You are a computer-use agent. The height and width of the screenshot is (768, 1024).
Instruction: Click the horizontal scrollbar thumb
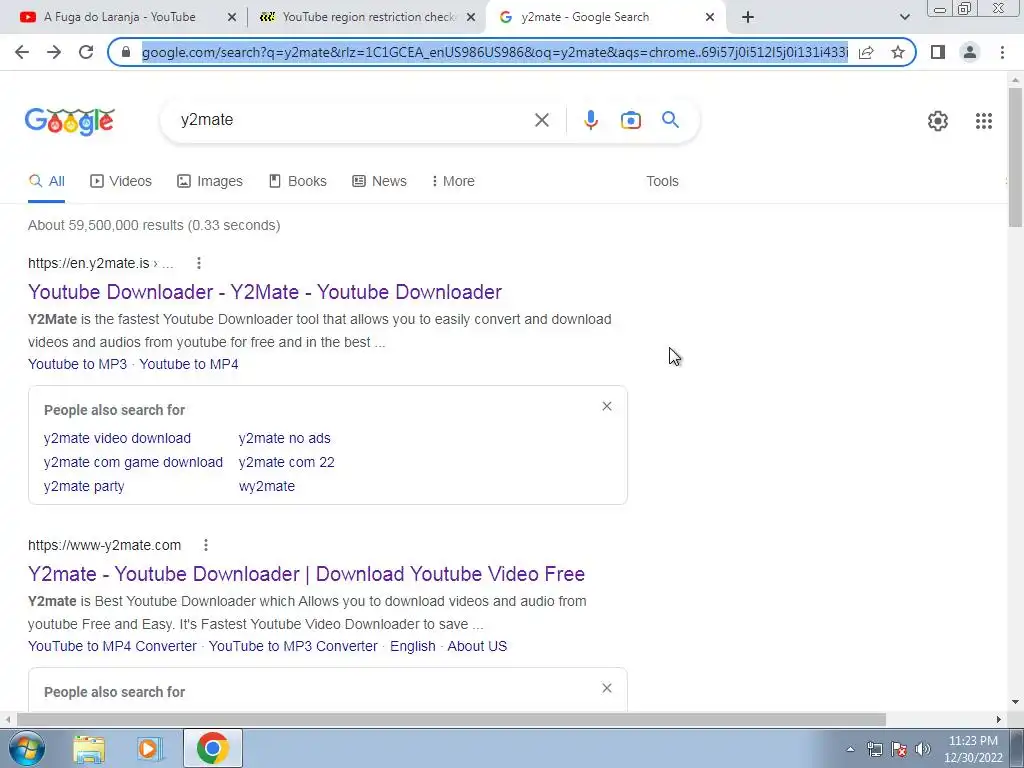coord(451,720)
